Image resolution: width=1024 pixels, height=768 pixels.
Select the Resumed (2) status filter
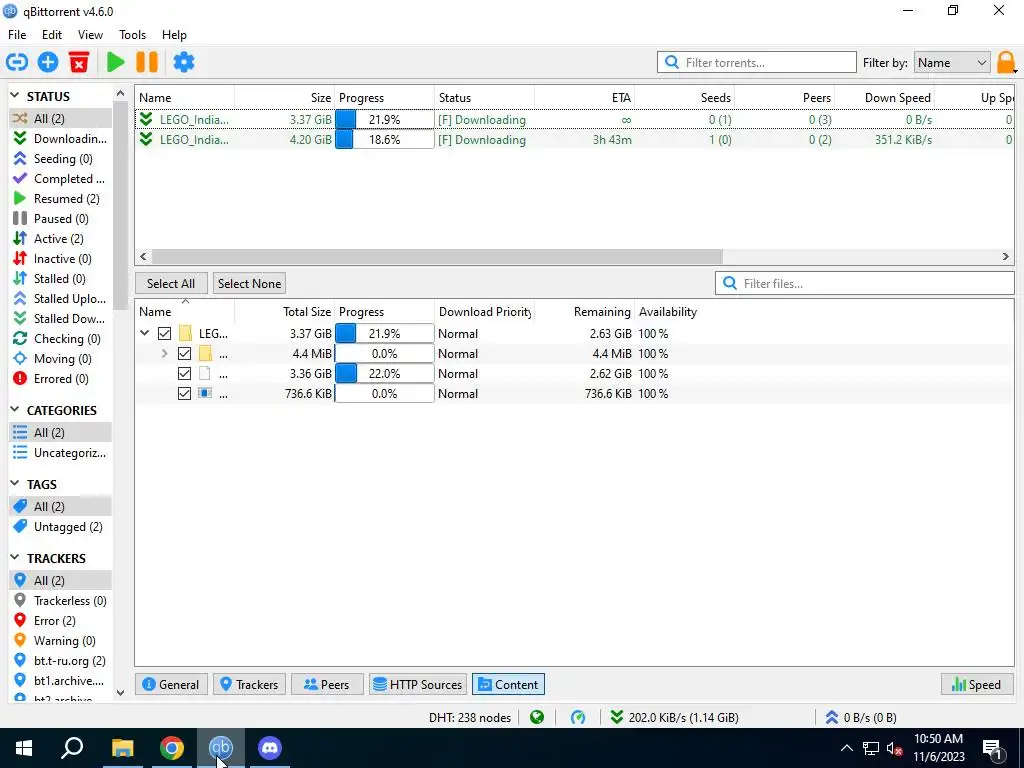(60, 199)
